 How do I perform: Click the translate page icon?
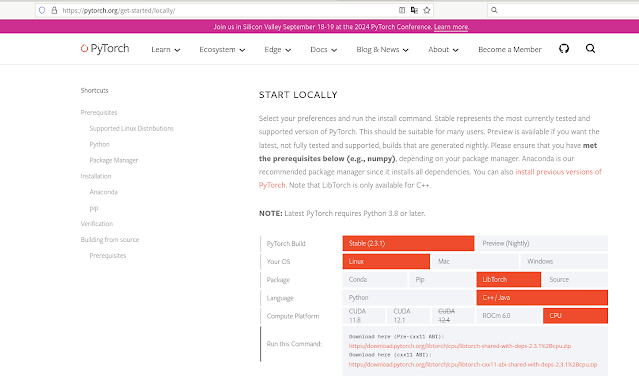point(414,10)
